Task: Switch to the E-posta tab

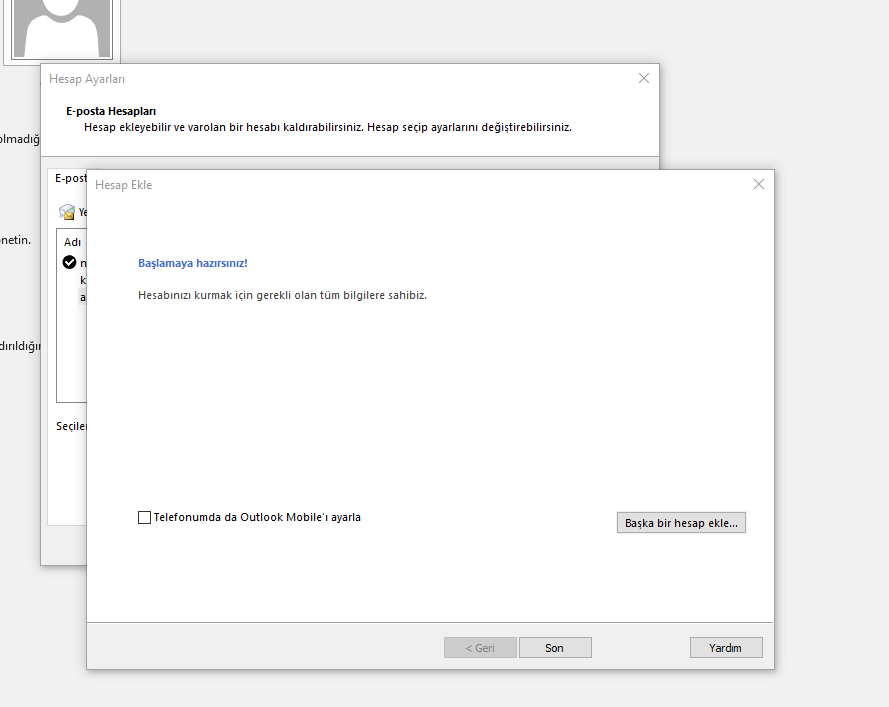Action: point(70,178)
